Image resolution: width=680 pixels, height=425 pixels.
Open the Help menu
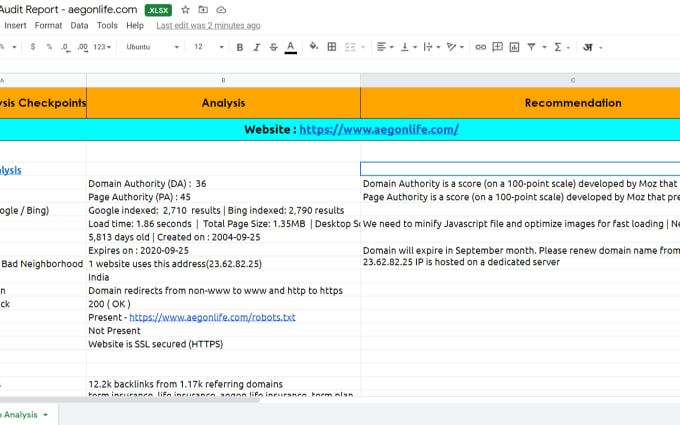click(135, 26)
